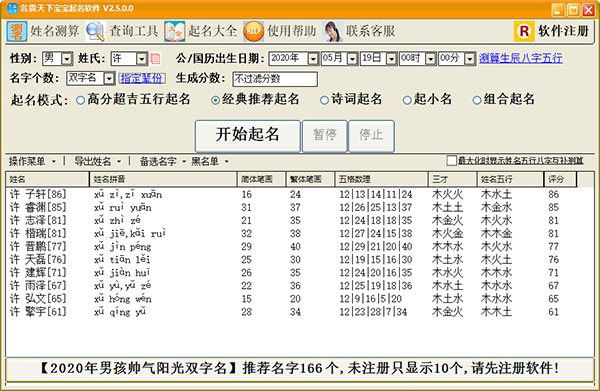Click the small red icon beside surname

[x=155, y=59]
